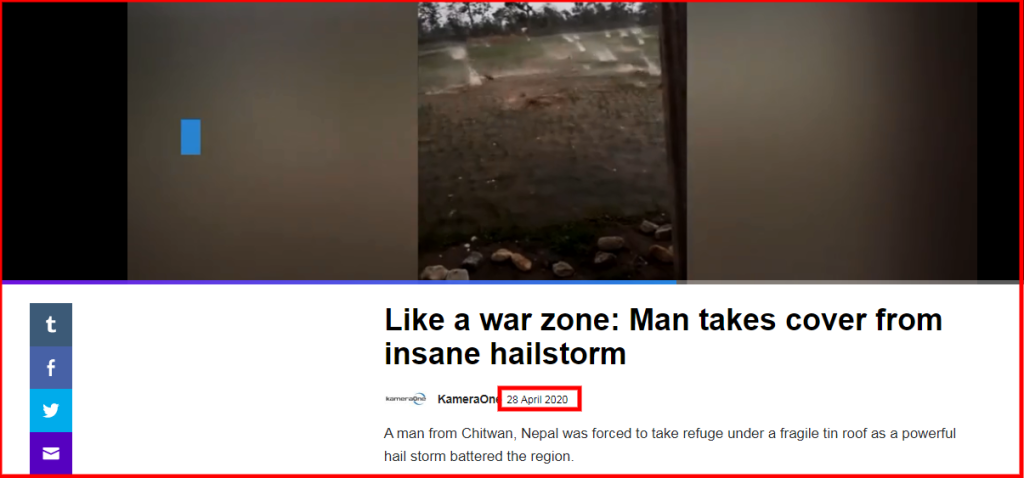The height and width of the screenshot is (478, 1024).
Task: Jump to the gray unplayed end of progress bar
Action: [x=848, y=282]
